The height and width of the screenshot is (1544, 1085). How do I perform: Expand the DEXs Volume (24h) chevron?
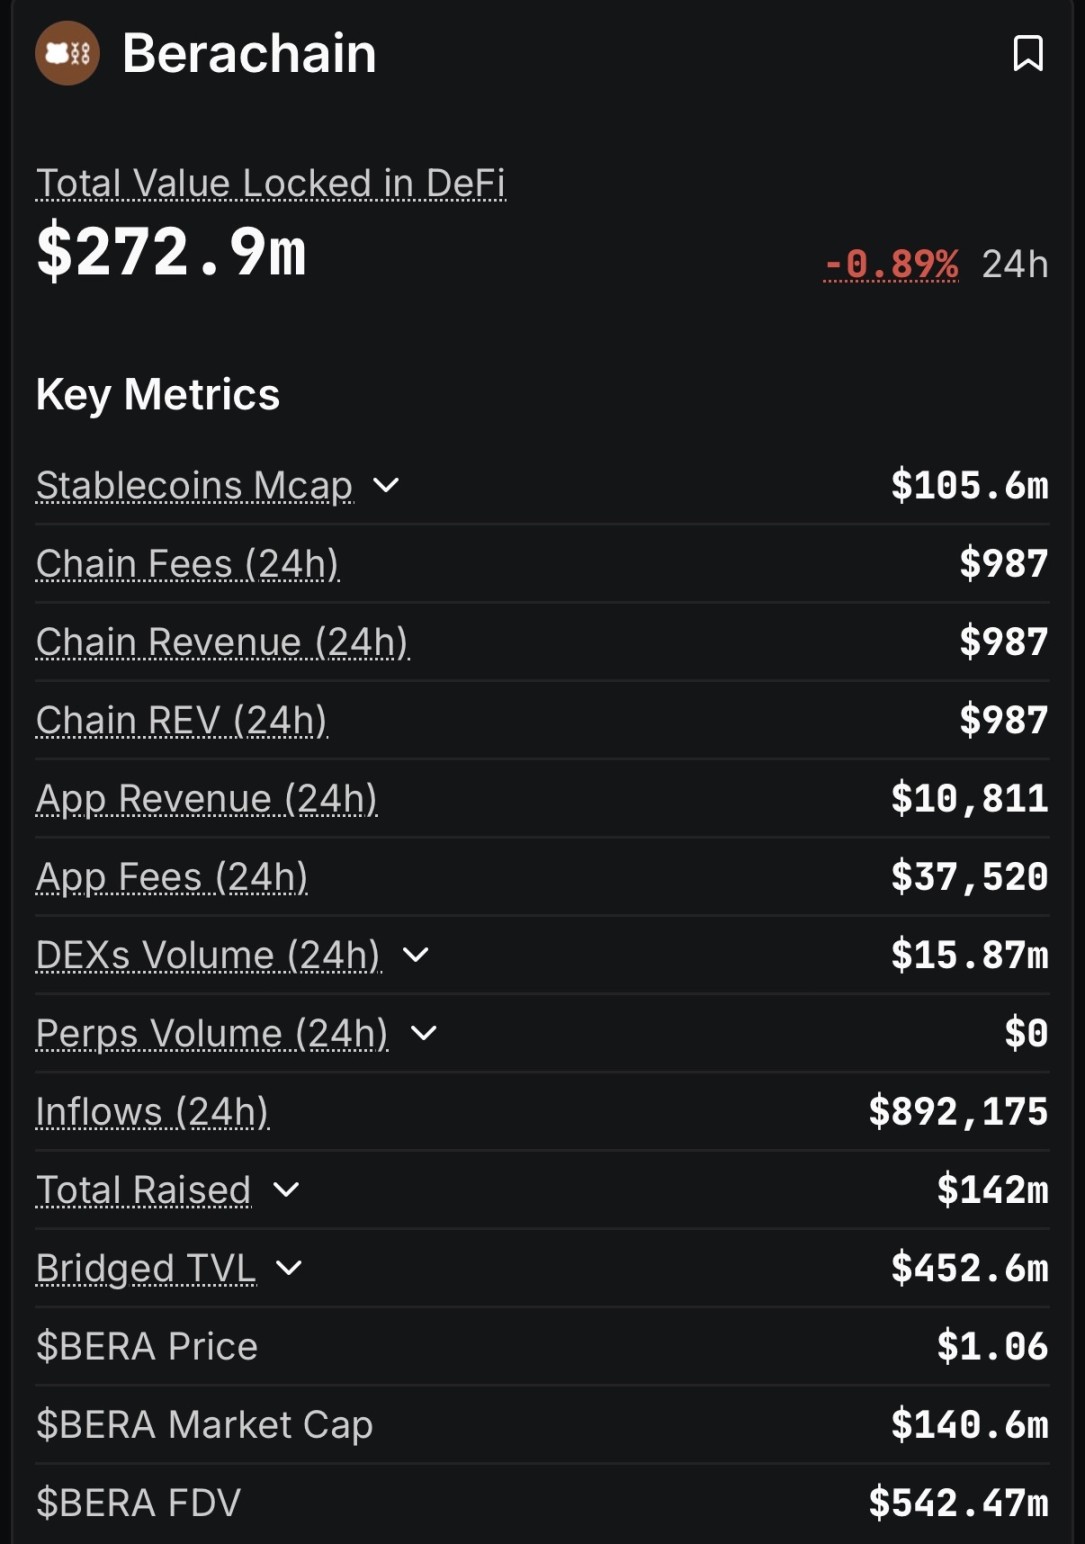click(x=415, y=955)
